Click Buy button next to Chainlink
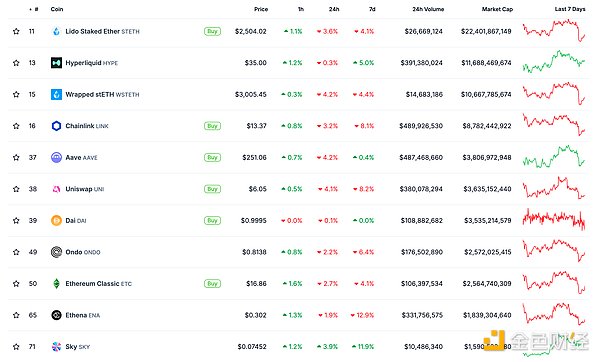600x362 pixels. pos(212,126)
